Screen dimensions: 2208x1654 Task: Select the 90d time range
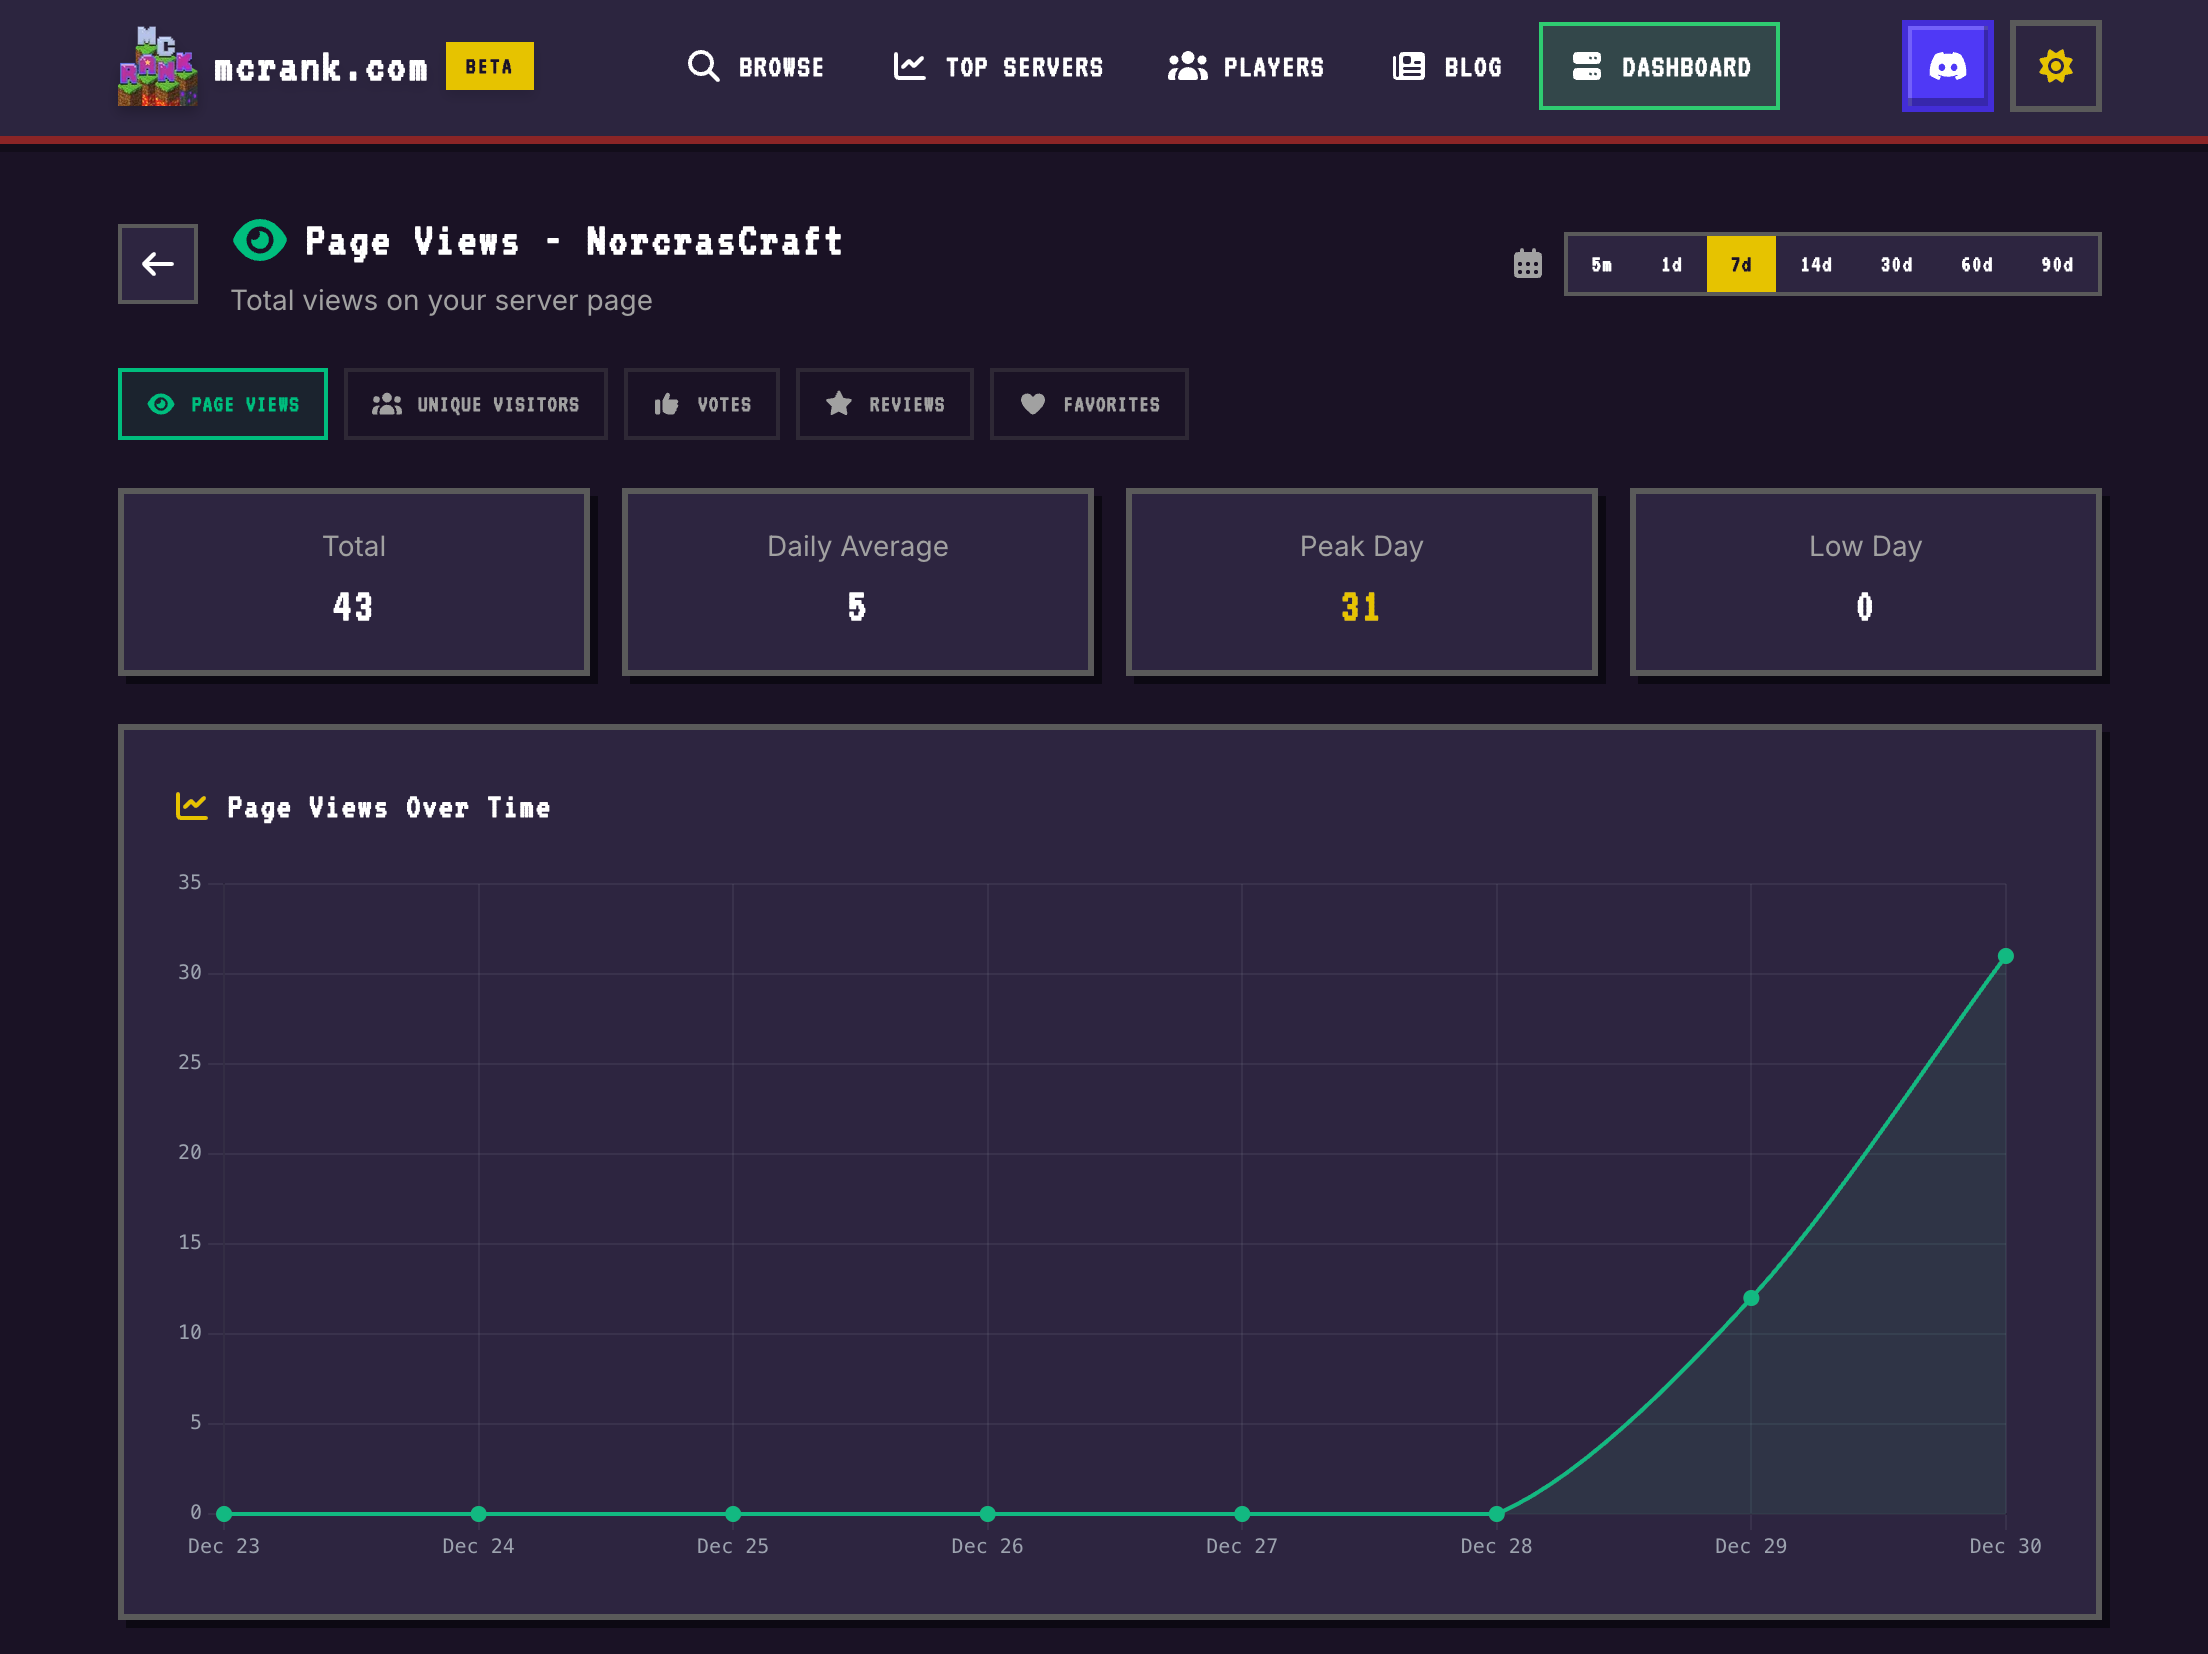coord(2056,264)
